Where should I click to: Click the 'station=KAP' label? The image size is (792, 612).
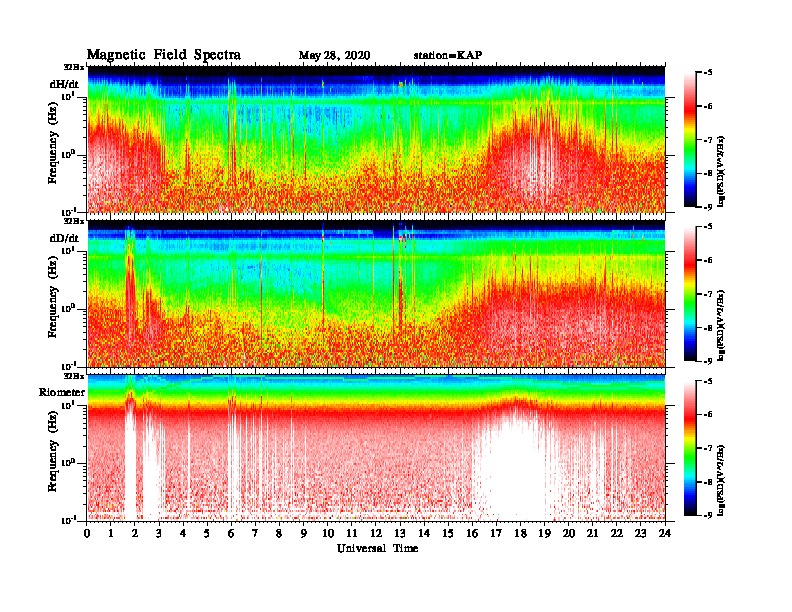(448, 55)
